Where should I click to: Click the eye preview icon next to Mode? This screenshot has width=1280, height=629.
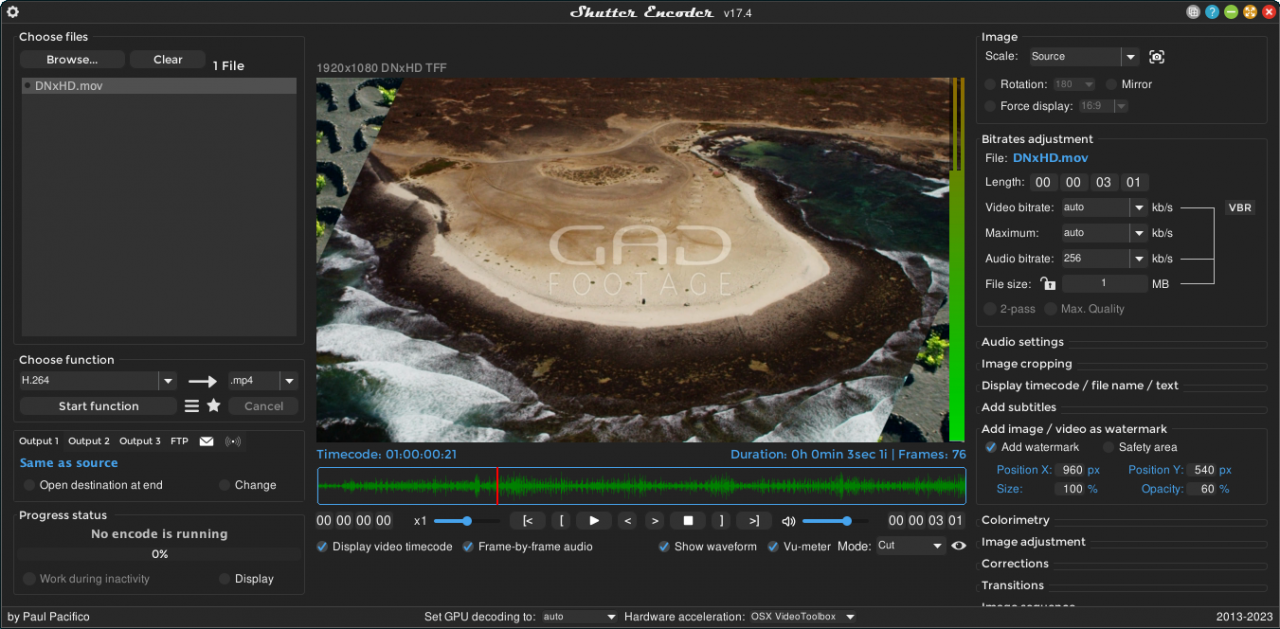tap(958, 546)
